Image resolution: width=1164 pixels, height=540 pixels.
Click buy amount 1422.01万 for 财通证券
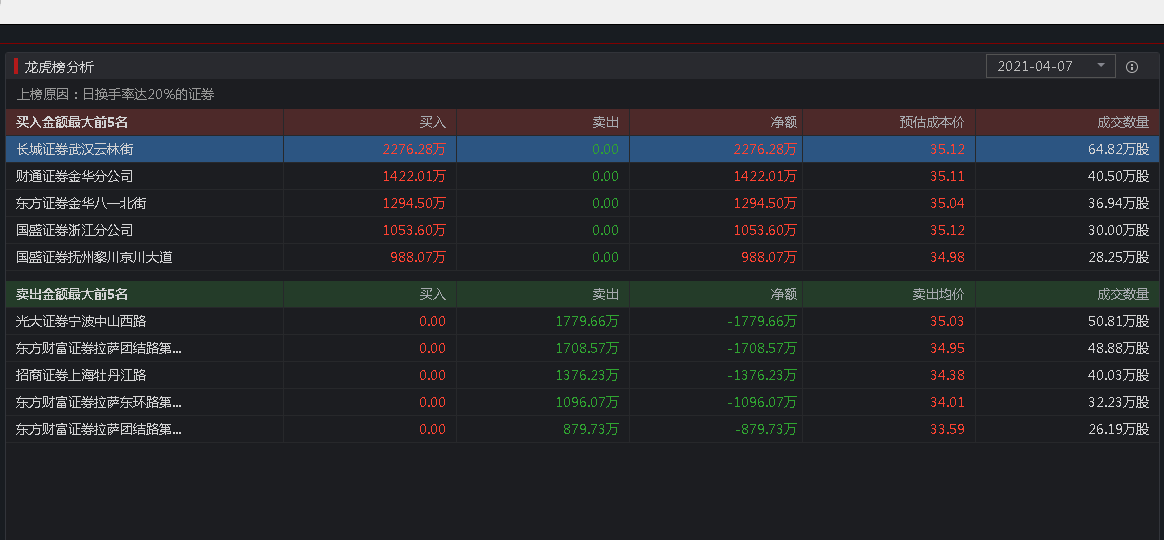[x=414, y=176]
